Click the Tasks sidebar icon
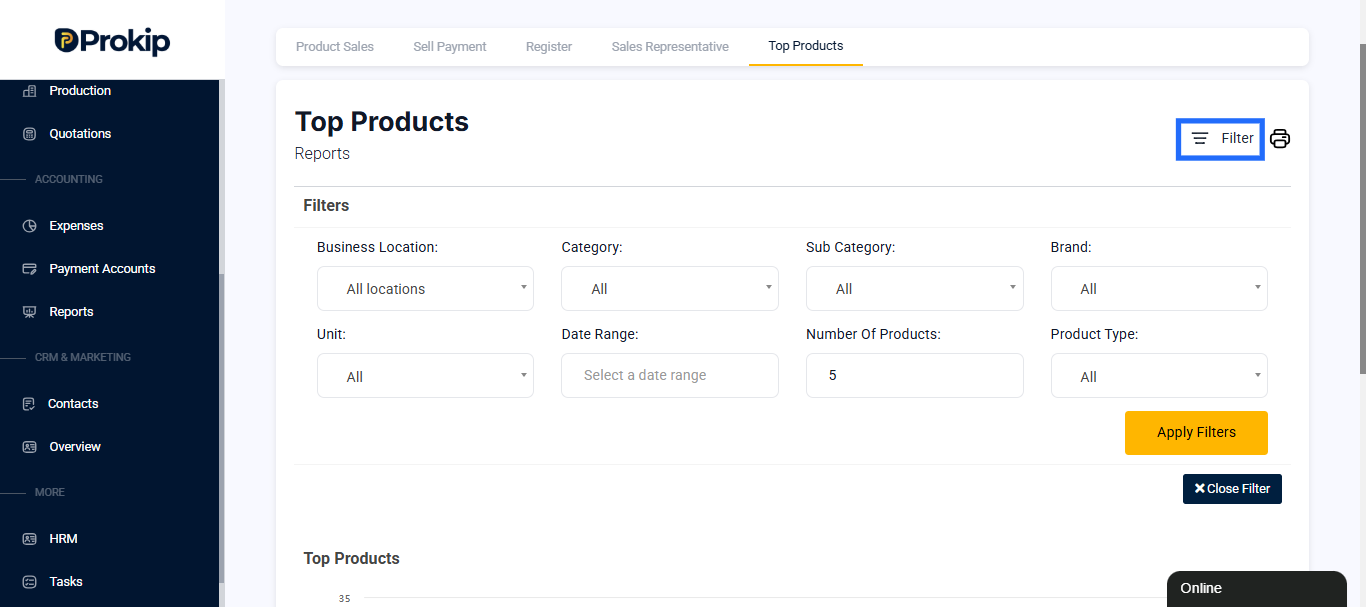 pos(29,582)
